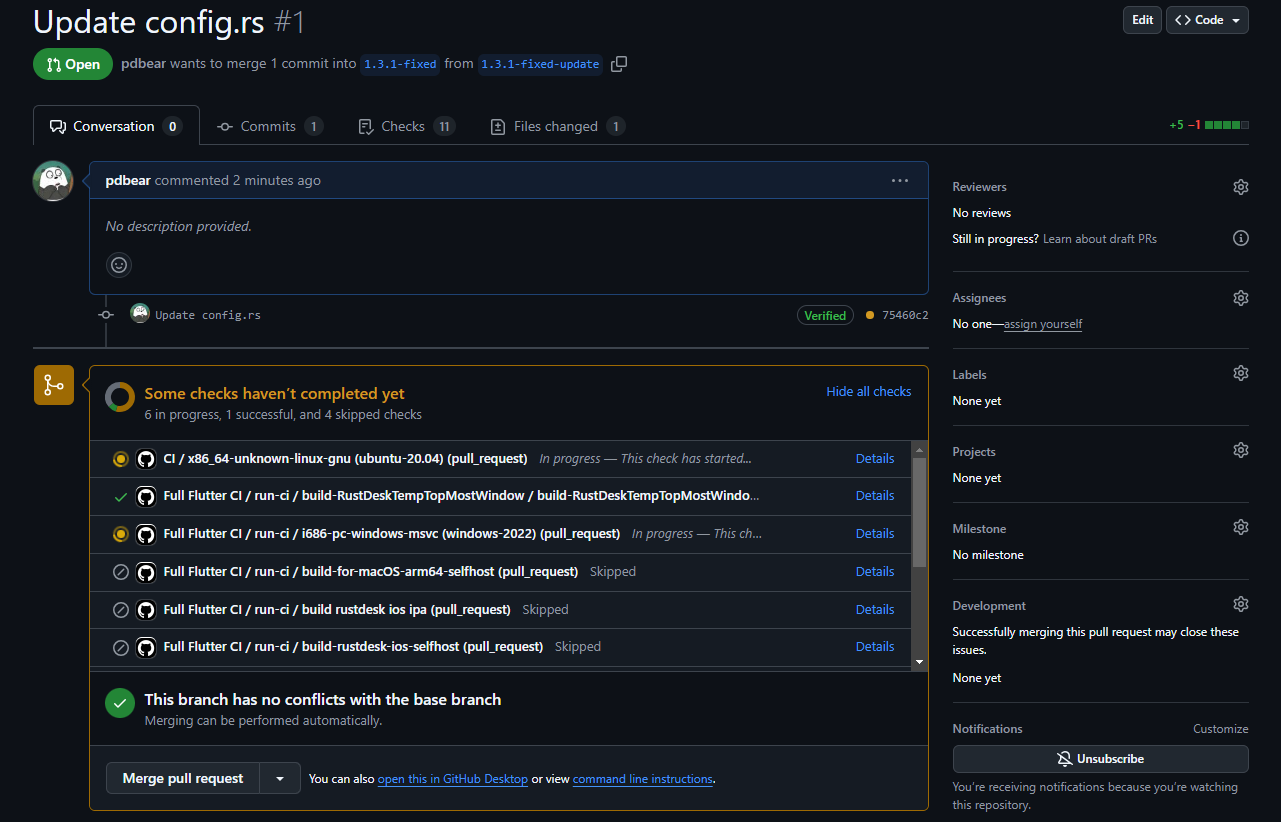
Task: Open the assign yourself link
Action: pyautogui.click(x=1043, y=324)
